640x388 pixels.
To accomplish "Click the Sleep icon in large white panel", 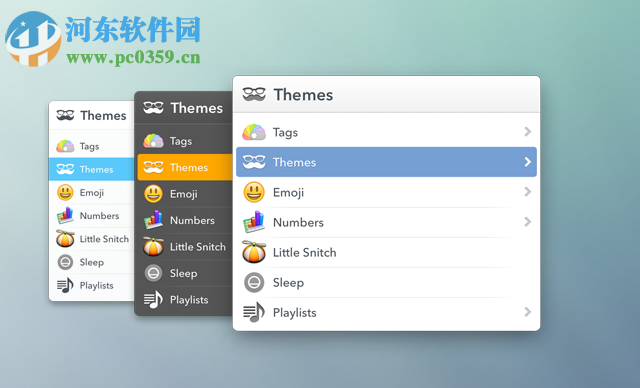I will pyautogui.click(x=254, y=282).
